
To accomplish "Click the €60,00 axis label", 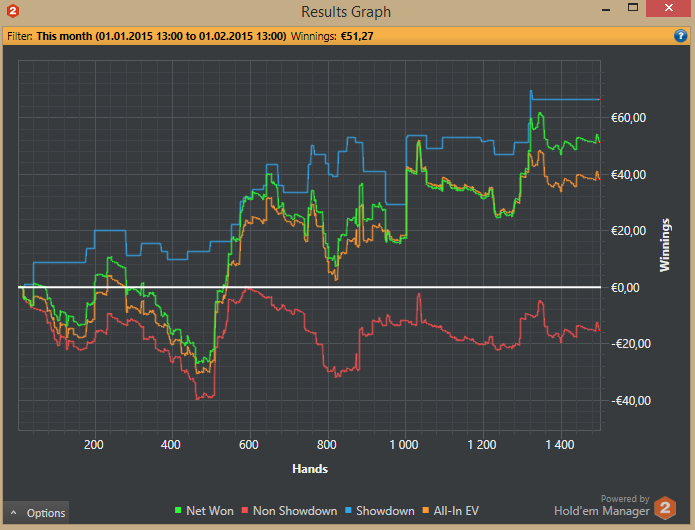I will coord(628,118).
